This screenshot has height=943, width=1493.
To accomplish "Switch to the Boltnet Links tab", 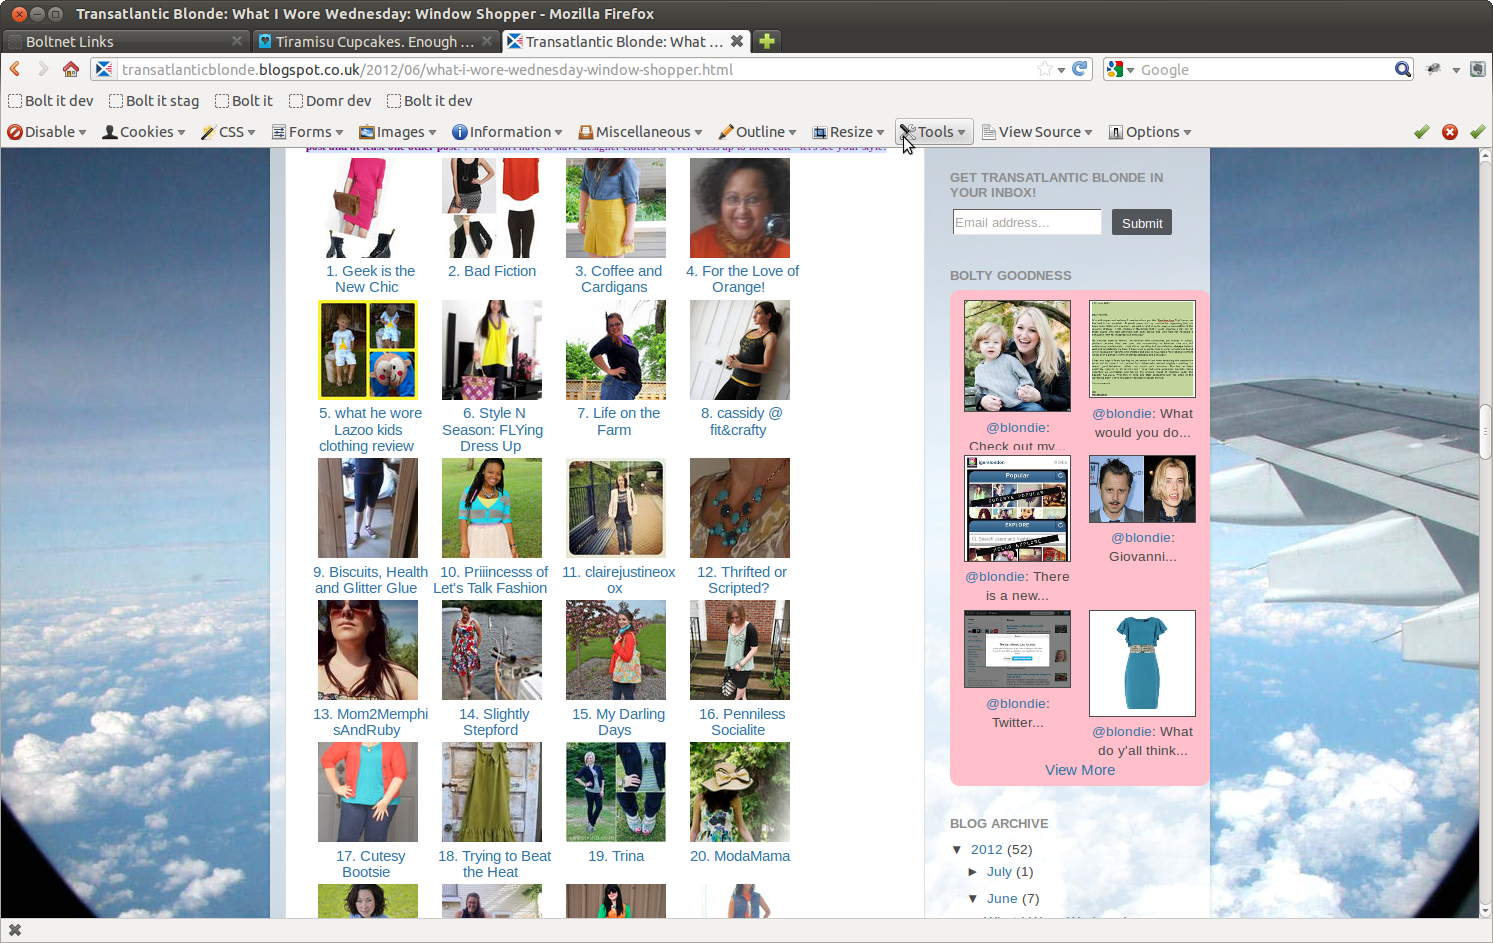I will point(125,41).
